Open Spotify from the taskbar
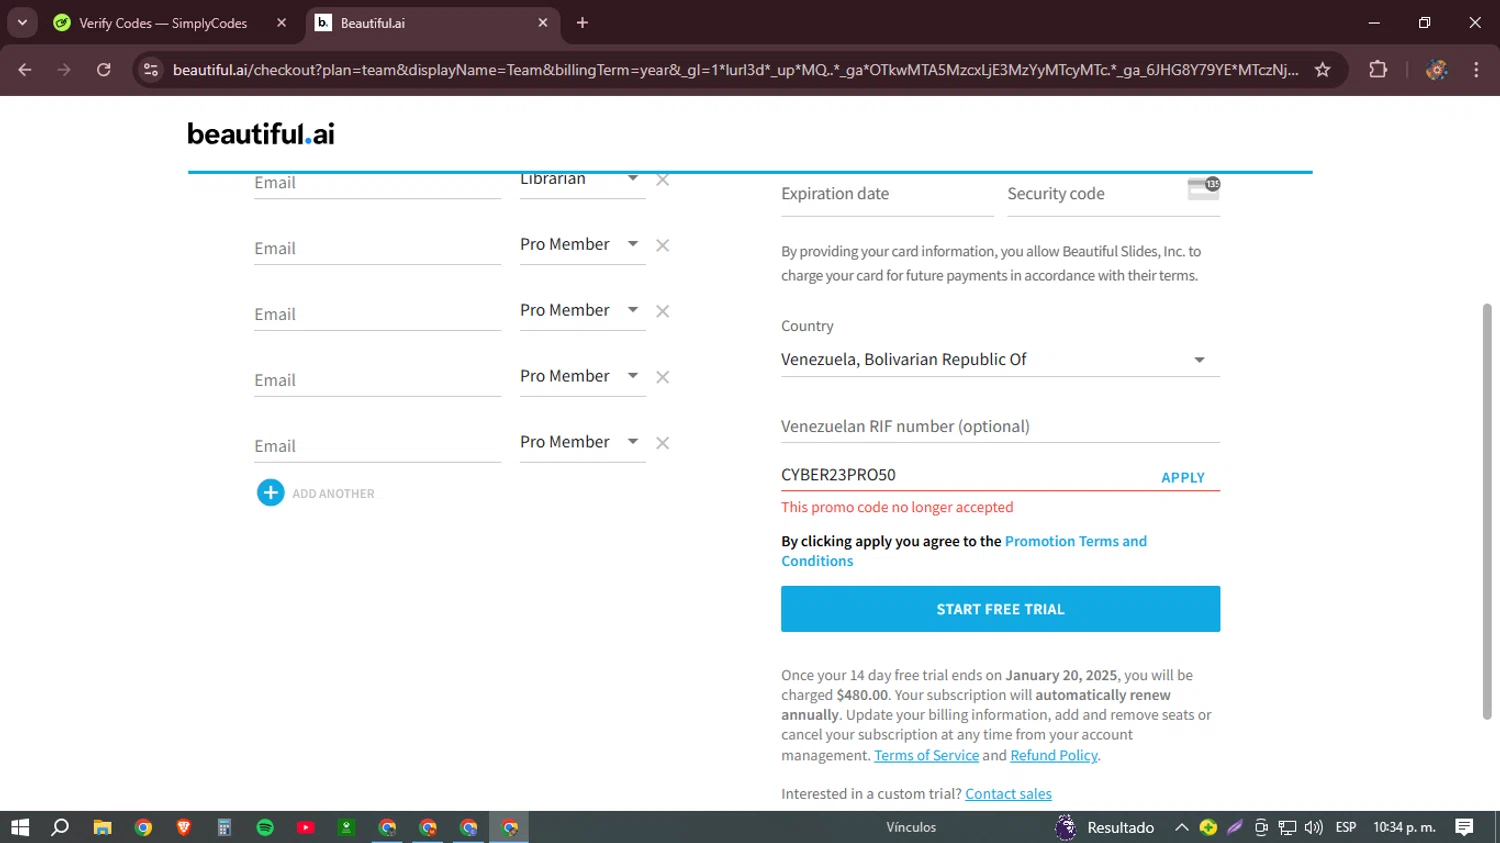 pyautogui.click(x=265, y=827)
